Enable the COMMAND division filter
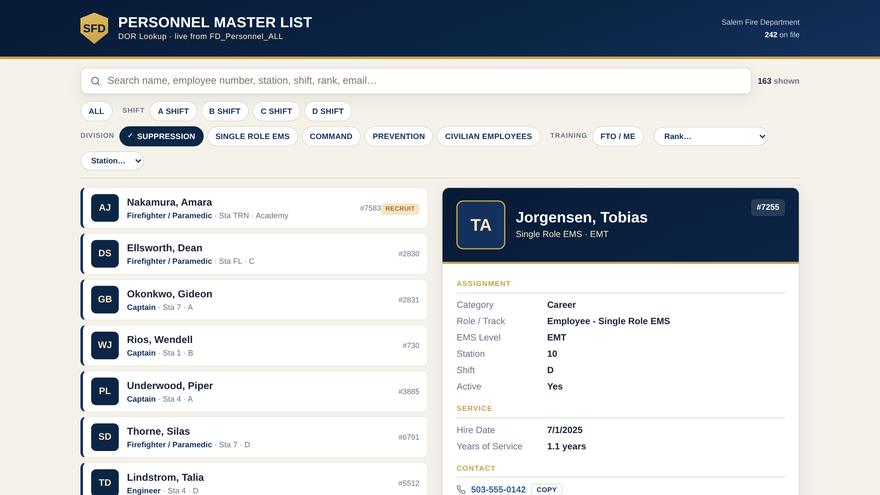The height and width of the screenshot is (495, 880). (331, 136)
